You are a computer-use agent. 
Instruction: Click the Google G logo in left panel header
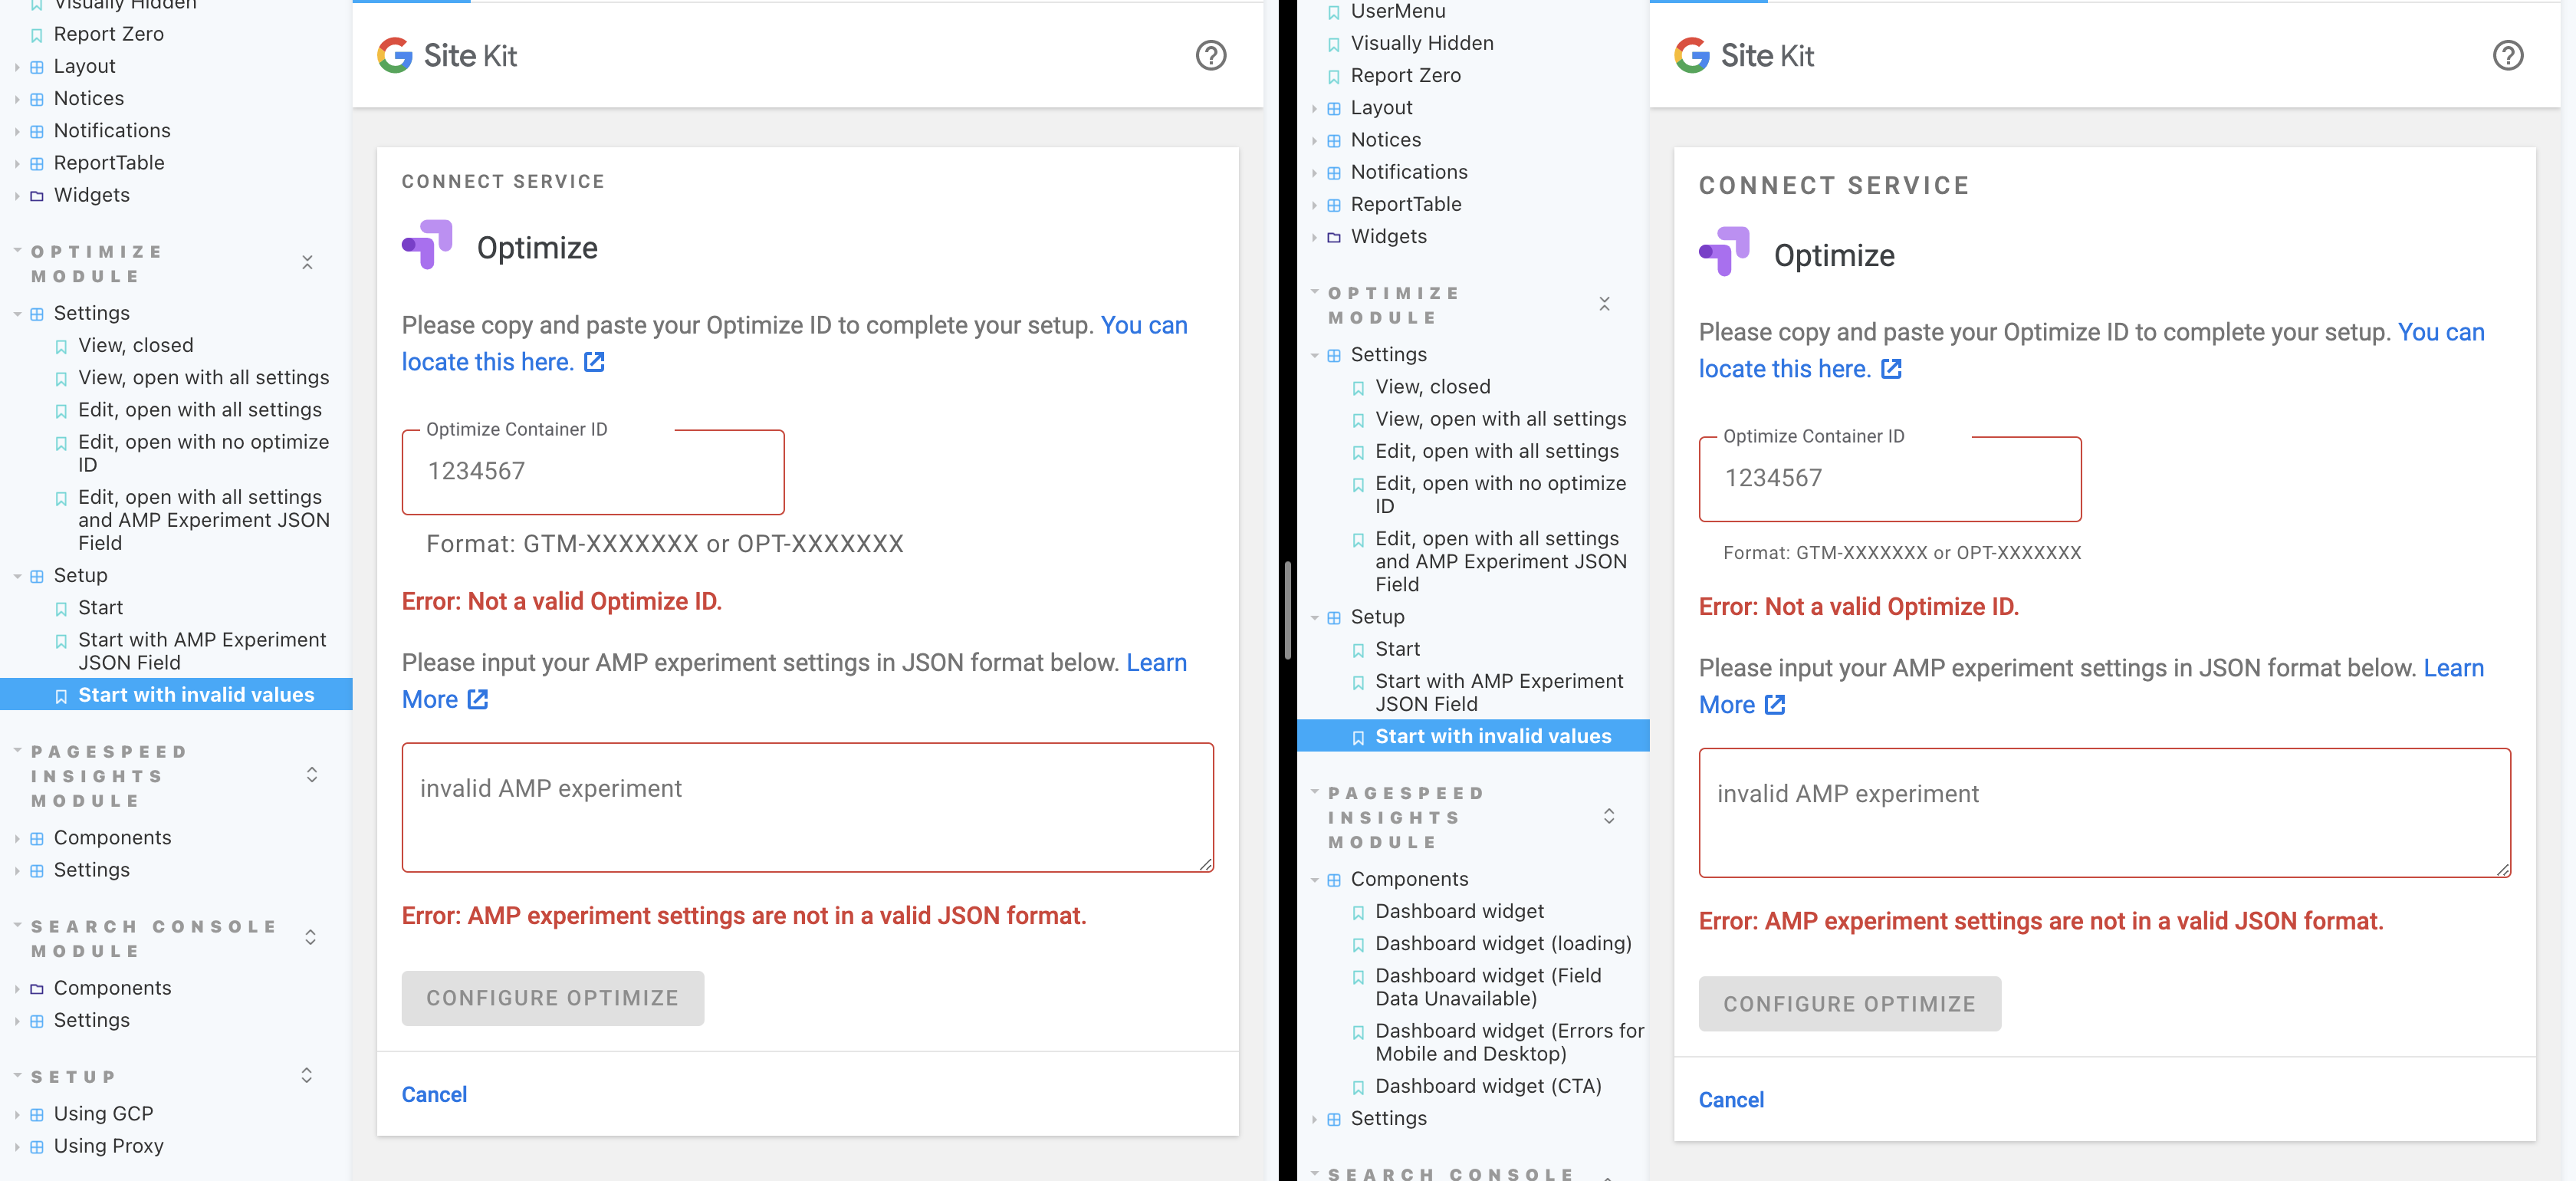click(395, 55)
